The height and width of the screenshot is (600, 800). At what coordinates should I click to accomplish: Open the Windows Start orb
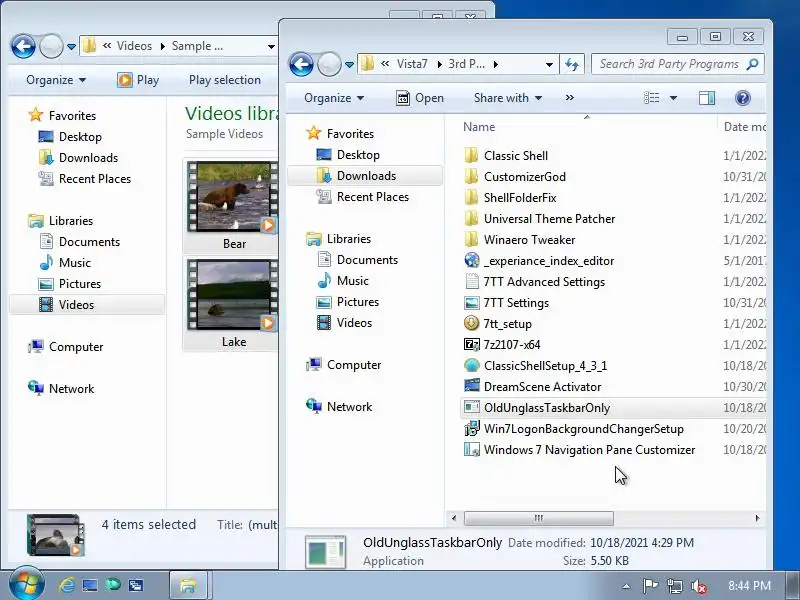(26, 583)
